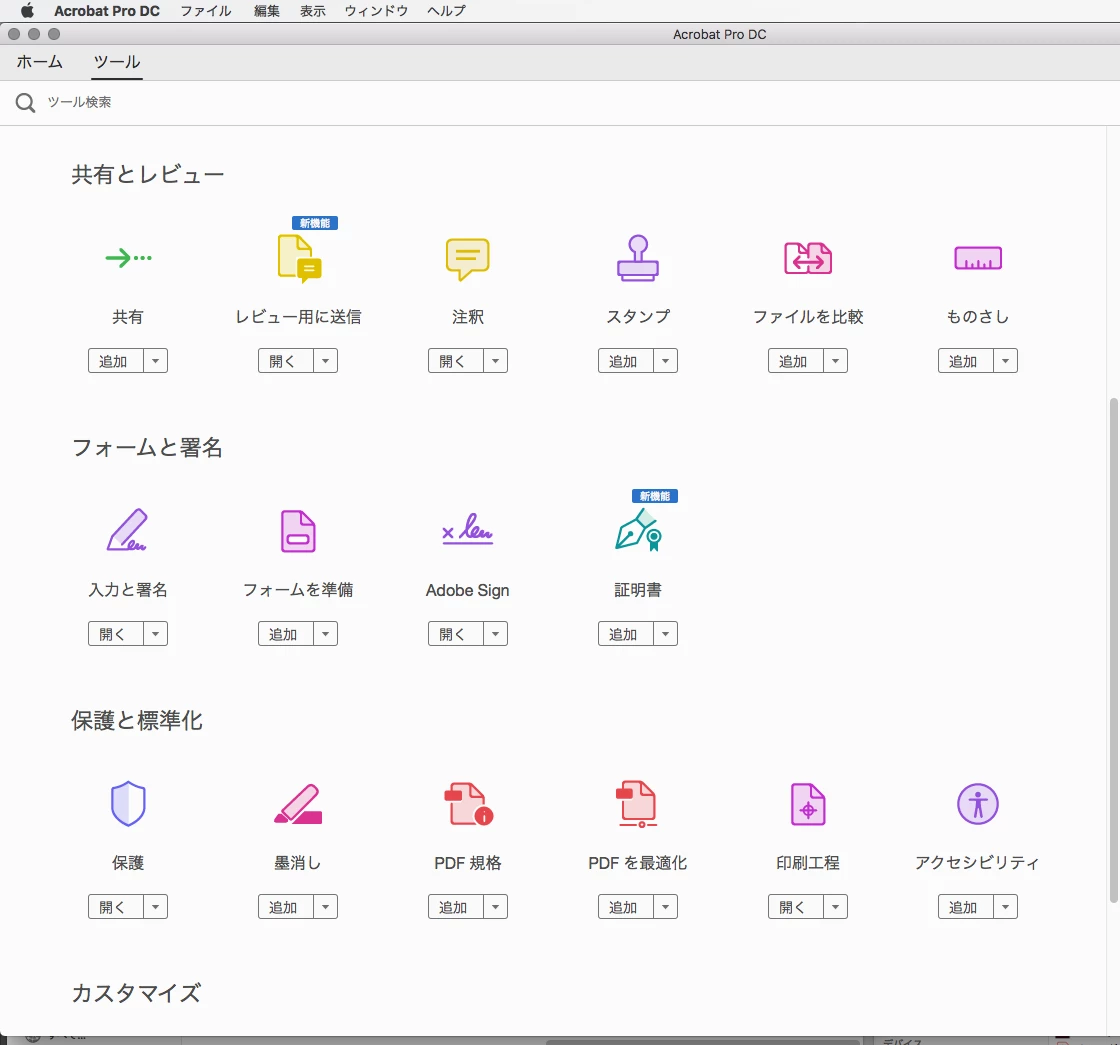Viewport: 1120px width, 1045px height.
Task: Expand dropdown arrow for レビュー用に送信
Action: pos(326,361)
